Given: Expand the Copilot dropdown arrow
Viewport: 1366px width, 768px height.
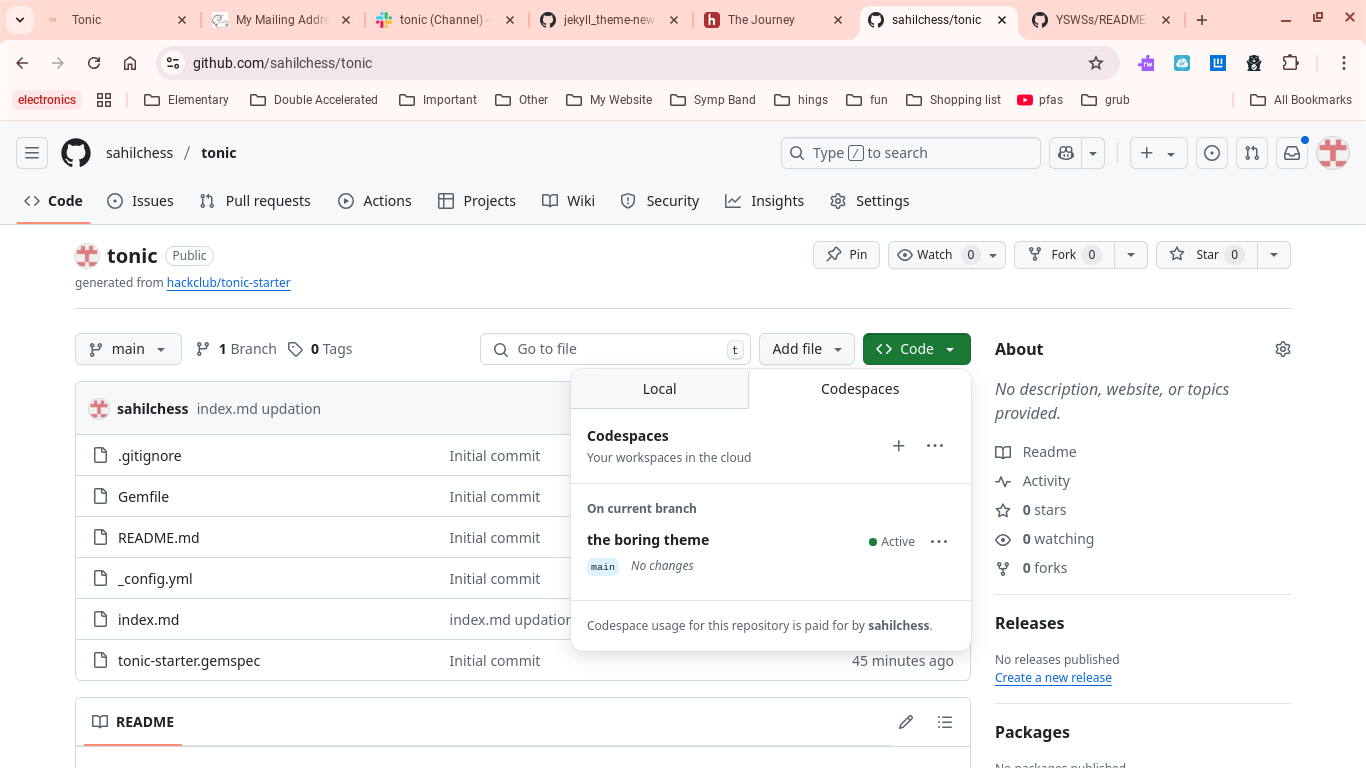Looking at the screenshot, I should (1094, 153).
